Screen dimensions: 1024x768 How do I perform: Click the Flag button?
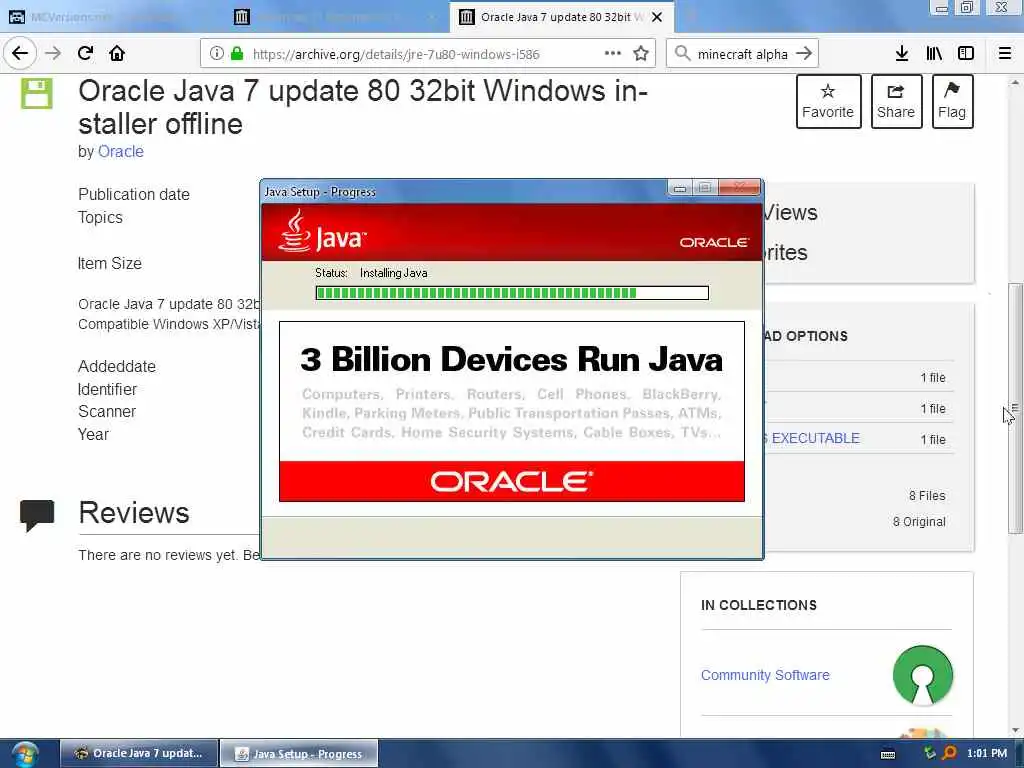[952, 101]
